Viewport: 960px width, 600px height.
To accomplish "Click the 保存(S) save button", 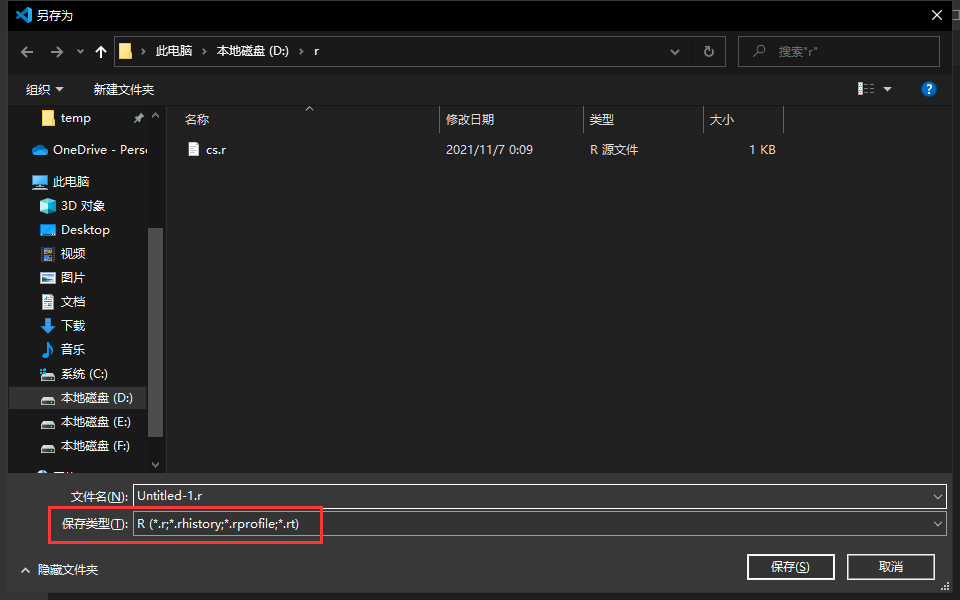I will click(x=790, y=566).
